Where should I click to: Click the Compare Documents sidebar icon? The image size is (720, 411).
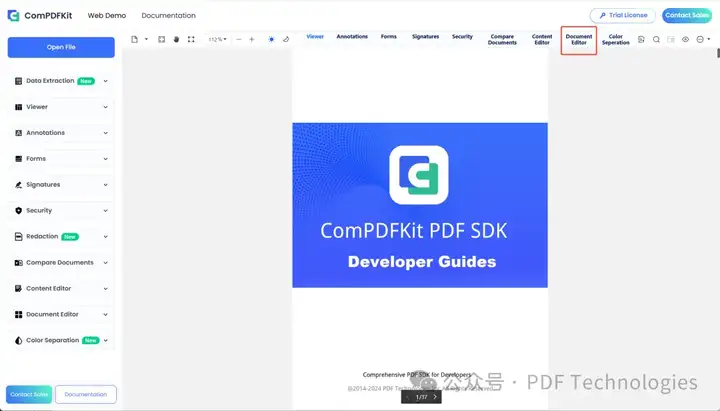[x=18, y=263]
